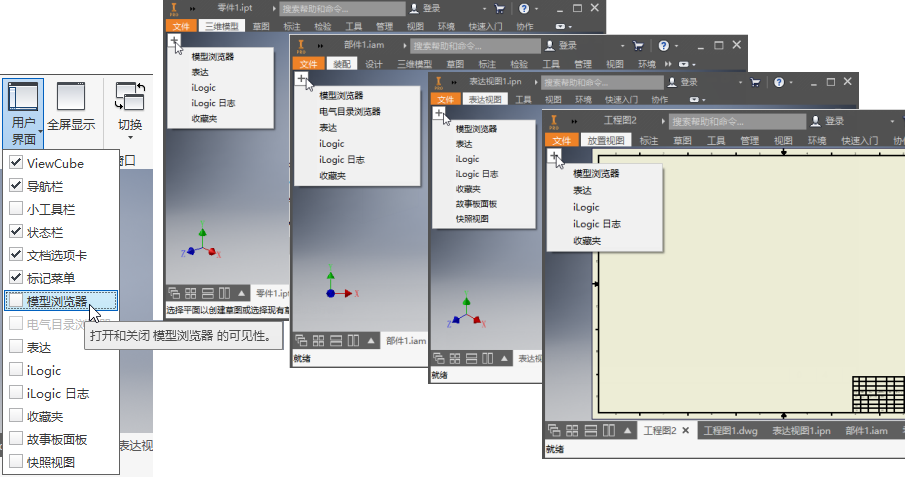The width and height of the screenshot is (905, 481).
Task: Switch to the 工程图1.dwg document tab
Action: coord(730,431)
